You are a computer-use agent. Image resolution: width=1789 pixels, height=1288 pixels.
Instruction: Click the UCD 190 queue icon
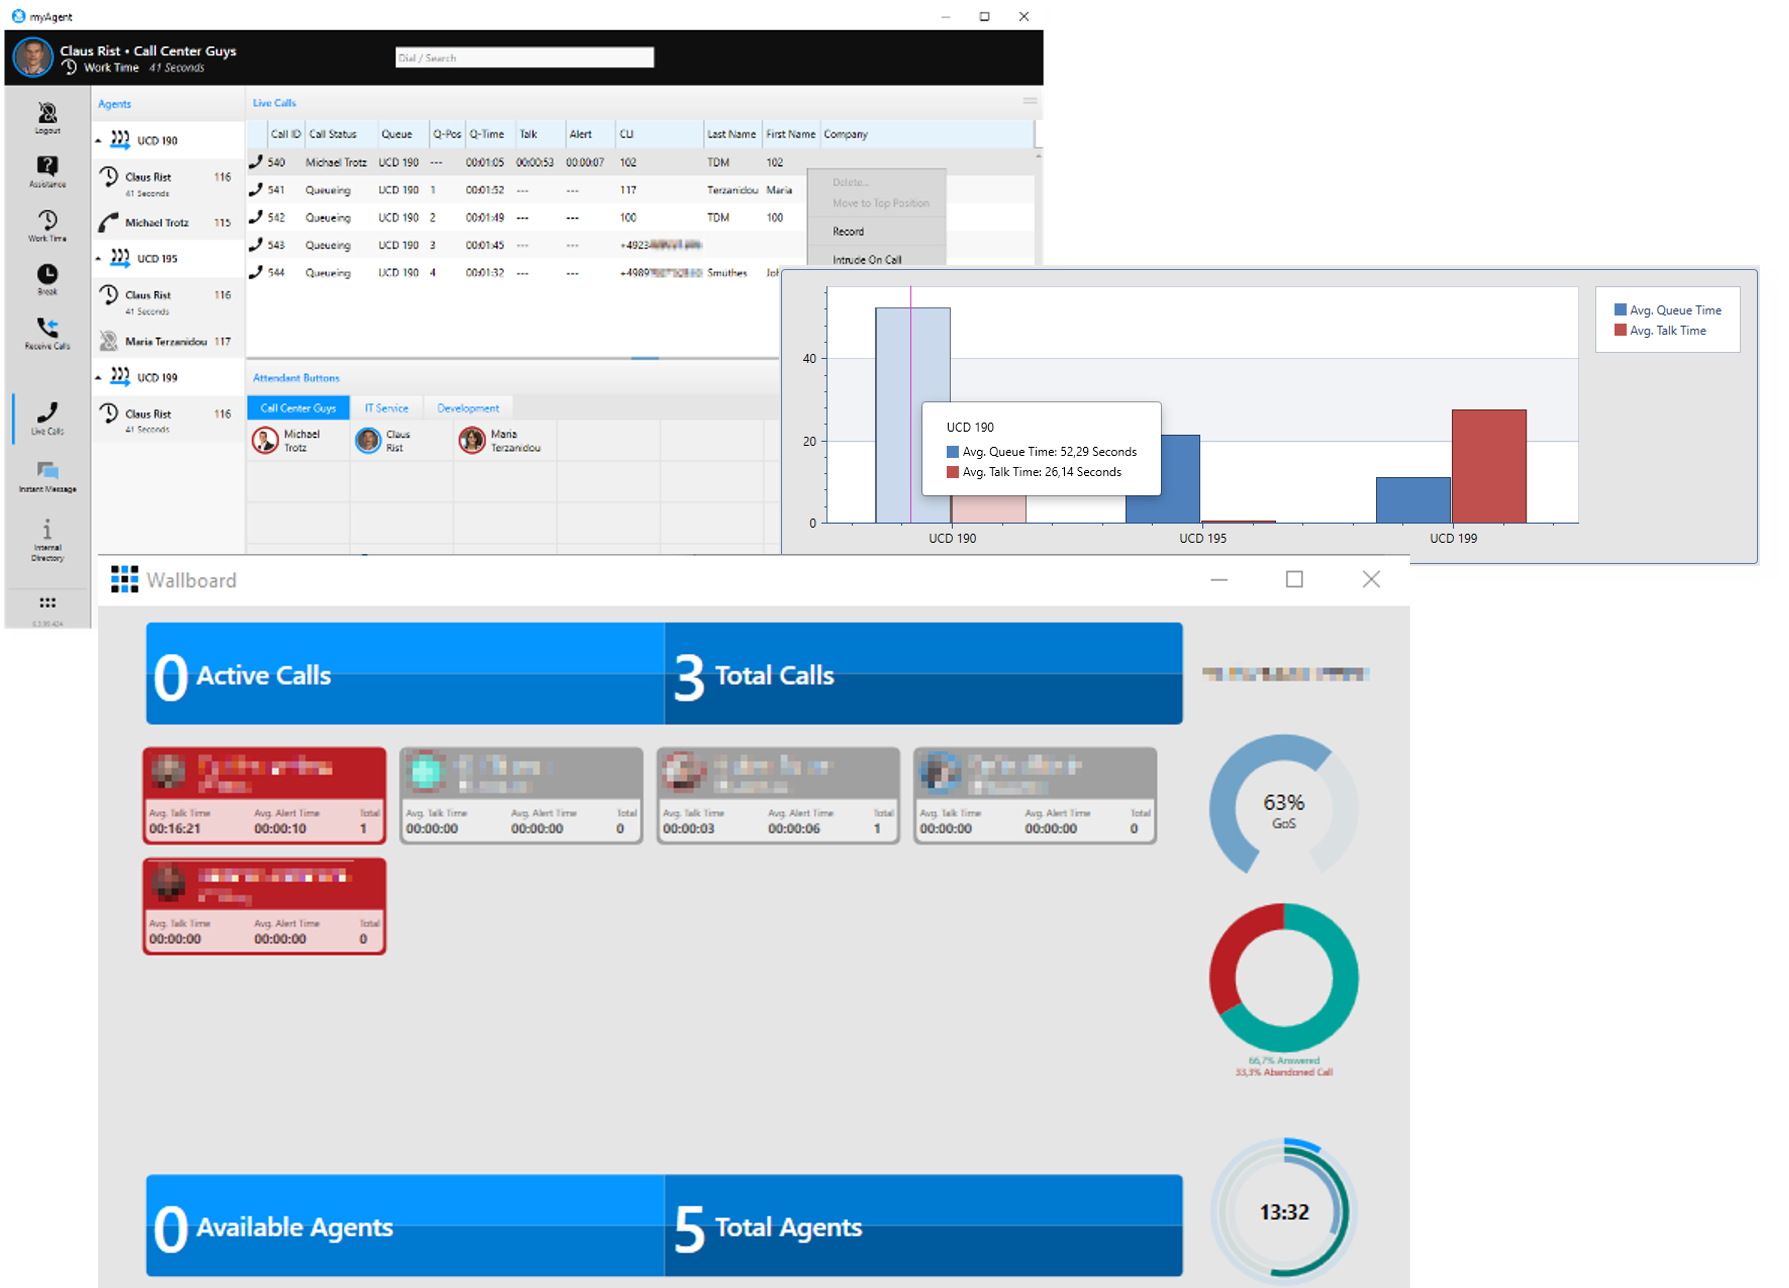tap(120, 140)
